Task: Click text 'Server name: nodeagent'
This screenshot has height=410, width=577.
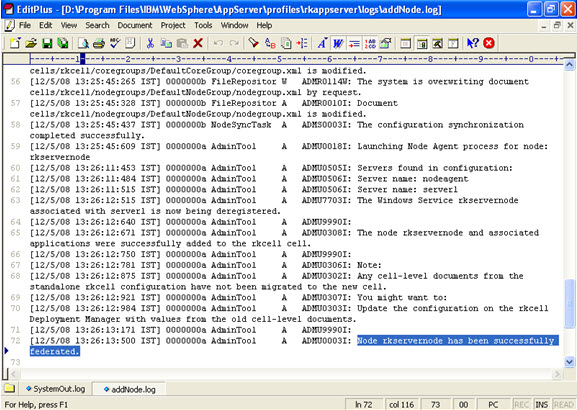Action: (x=413, y=179)
